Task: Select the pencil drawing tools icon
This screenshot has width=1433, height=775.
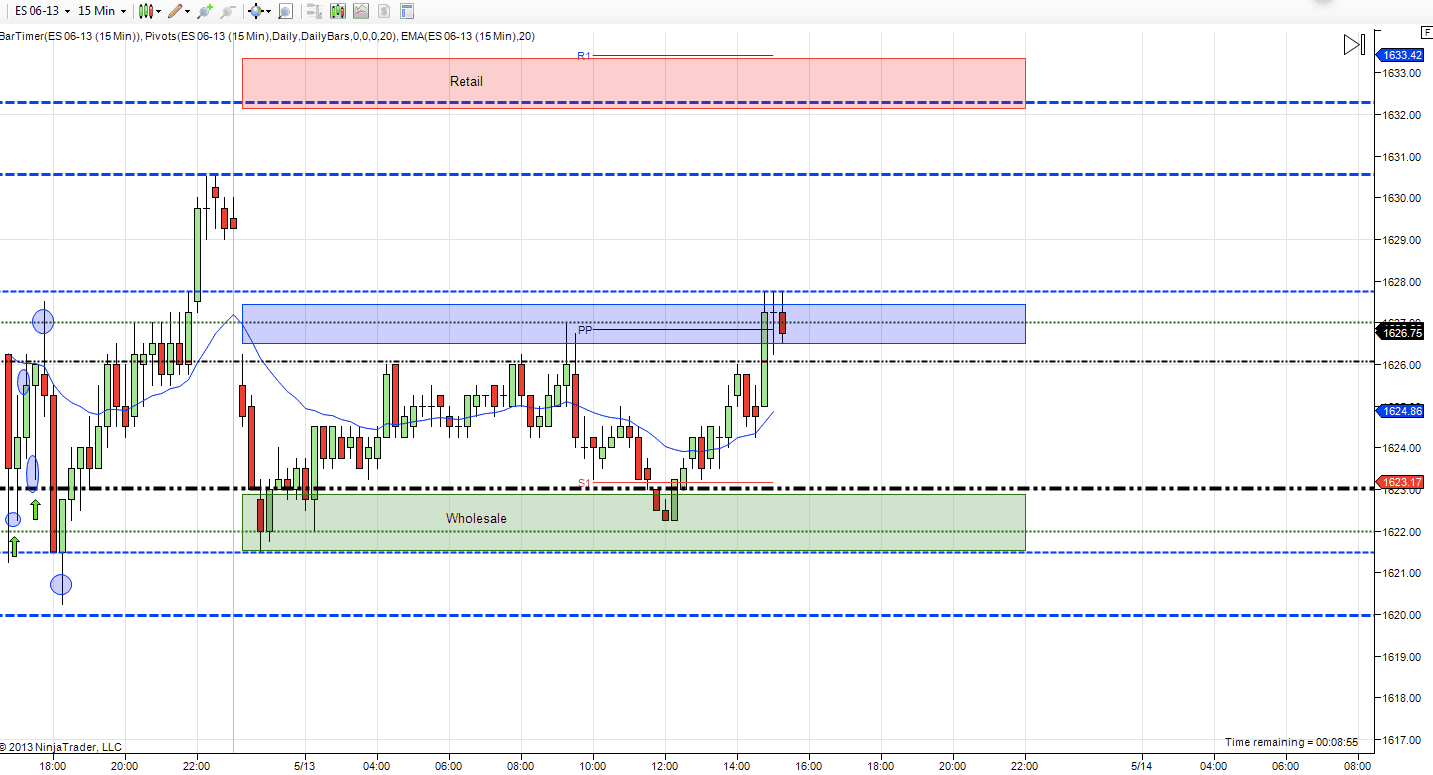Action: click(x=175, y=11)
